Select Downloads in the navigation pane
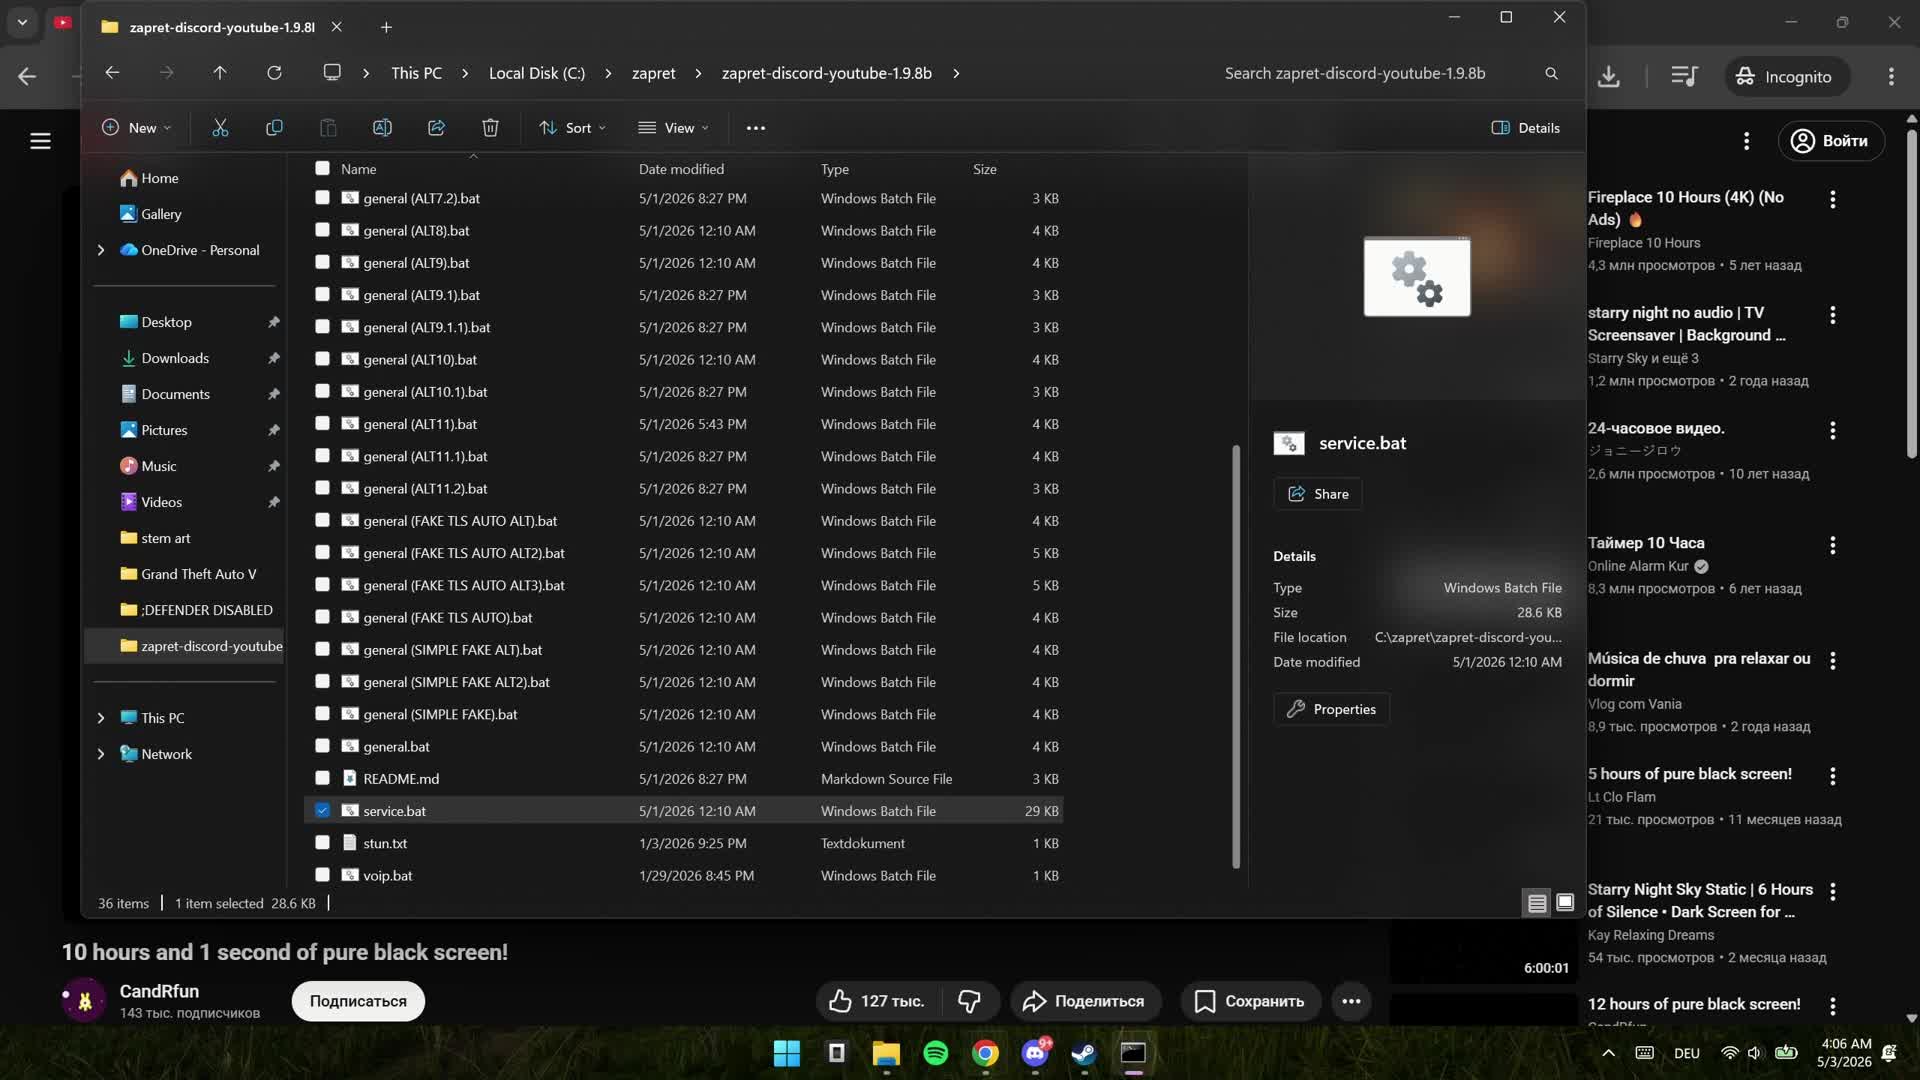The image size is (1920, 1080). (x=175, y=358)
